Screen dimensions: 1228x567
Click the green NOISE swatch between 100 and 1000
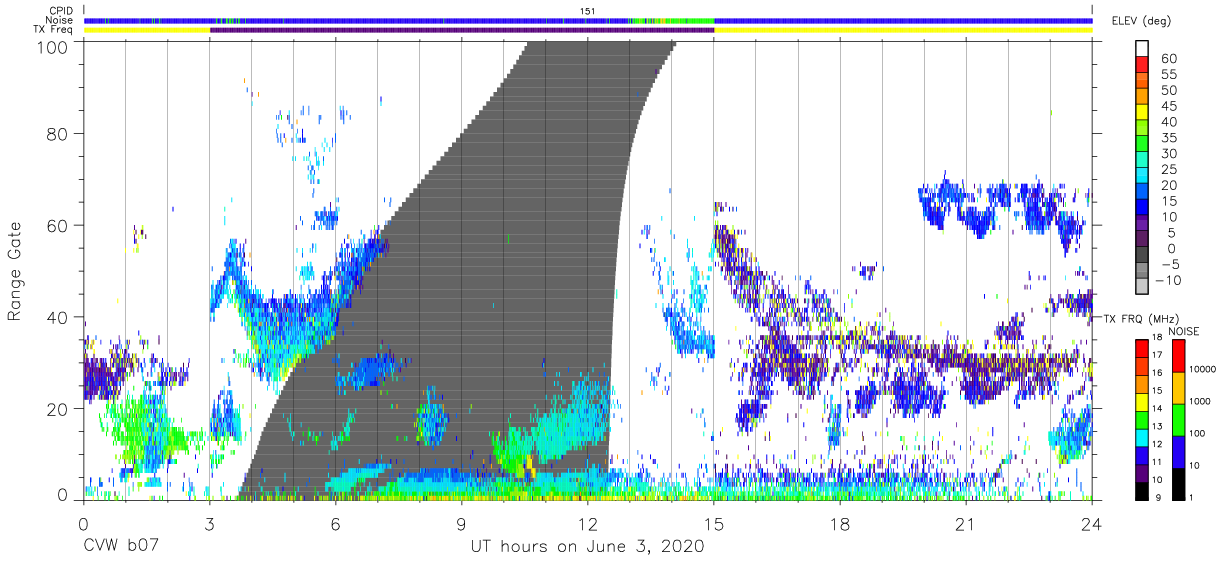tap(1177, 418)
